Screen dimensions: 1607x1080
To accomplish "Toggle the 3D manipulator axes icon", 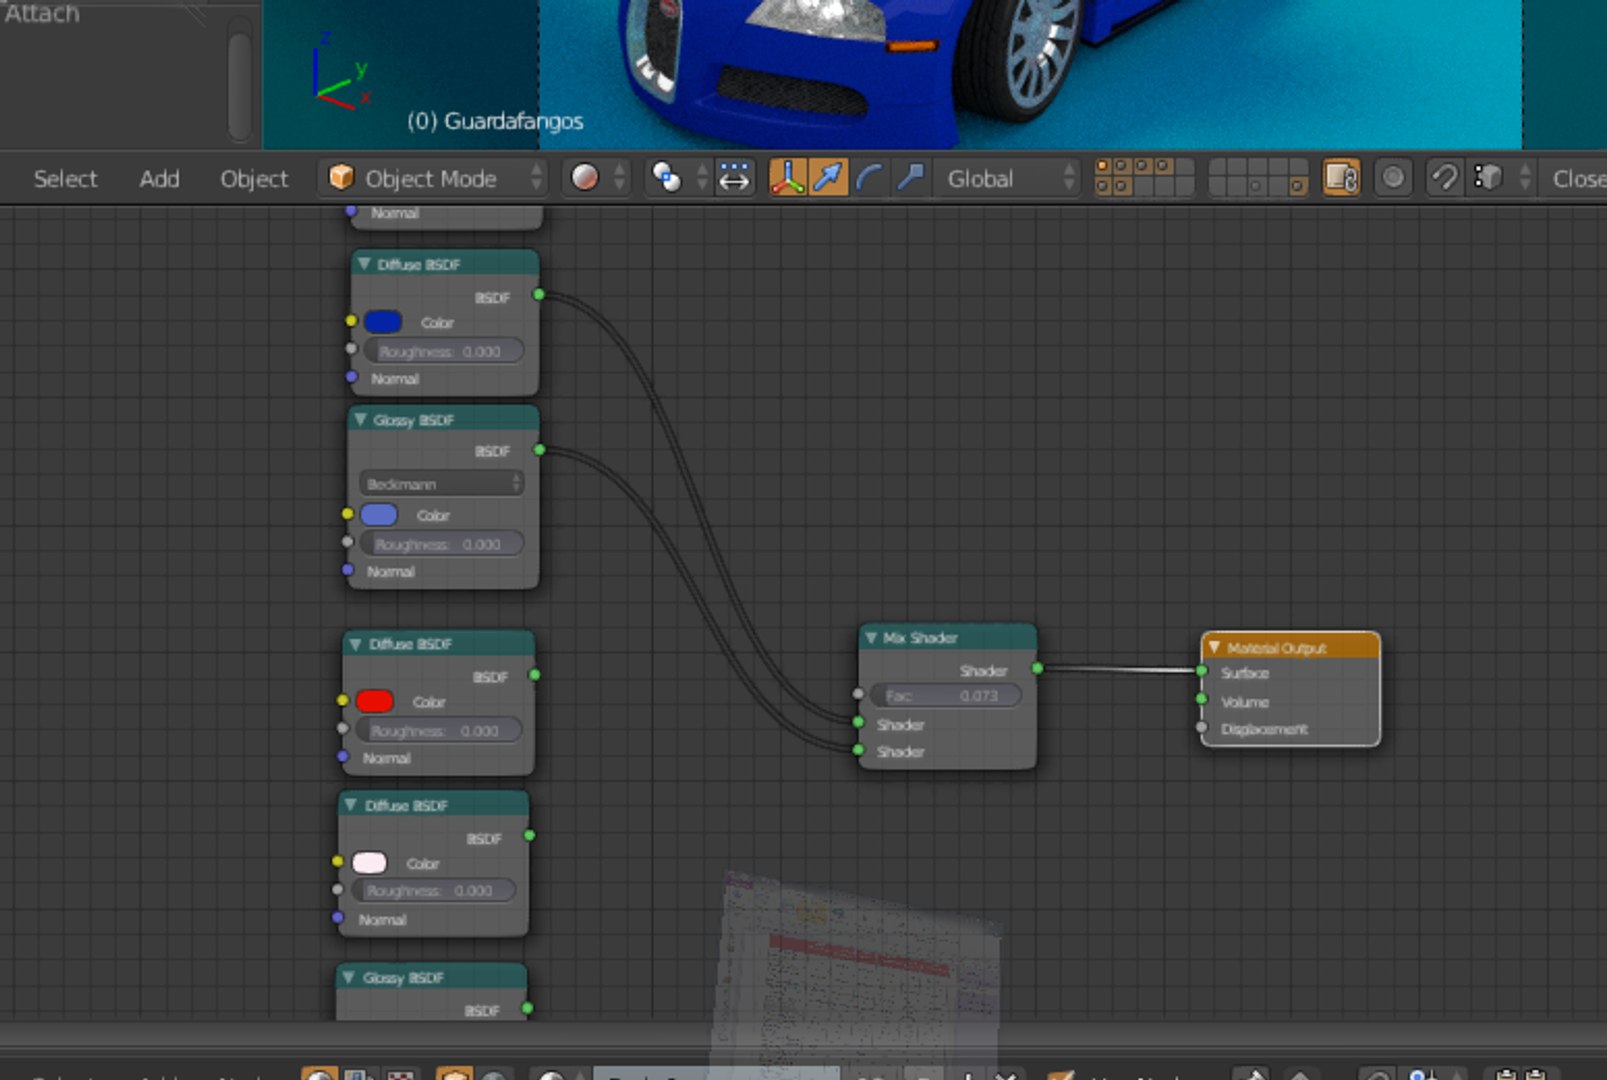I will click(787, 178).
